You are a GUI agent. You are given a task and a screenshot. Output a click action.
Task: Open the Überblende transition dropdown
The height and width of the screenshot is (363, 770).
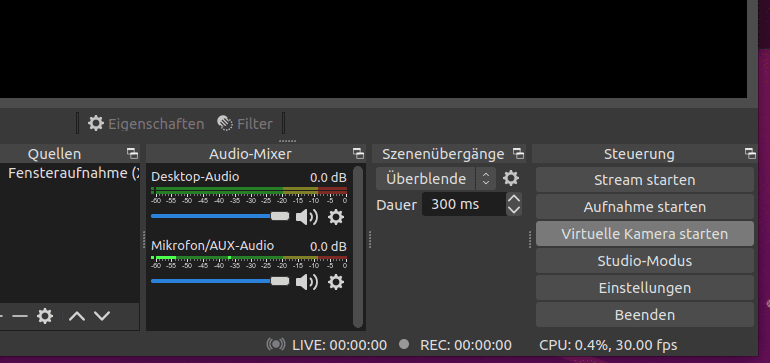click(436, 178)
